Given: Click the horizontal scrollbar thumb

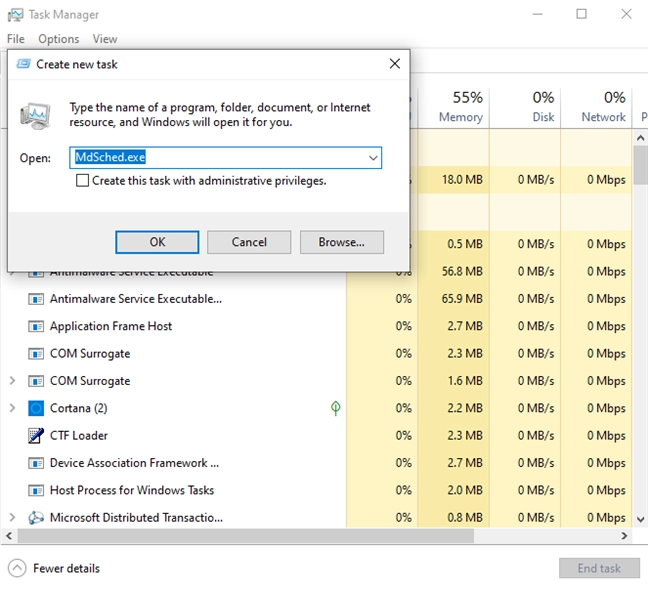Looking at the screenshot, I should click(x=245, y=536).
